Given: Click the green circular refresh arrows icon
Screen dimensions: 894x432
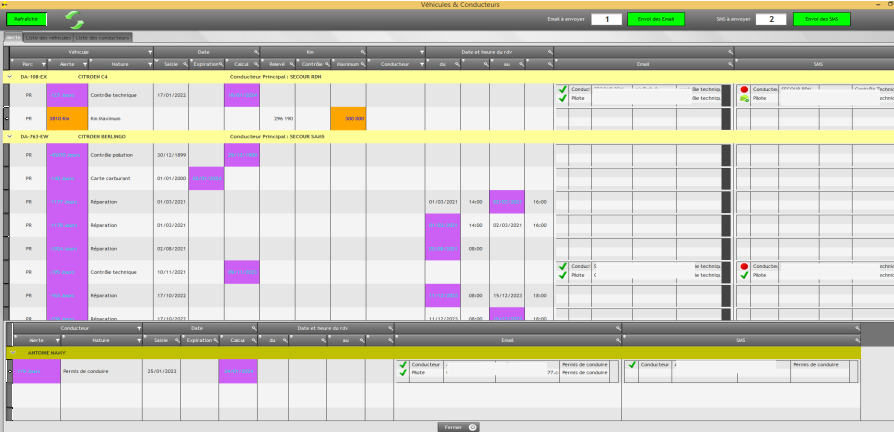Looking at the screenshot, I should (x=75, y=19).
